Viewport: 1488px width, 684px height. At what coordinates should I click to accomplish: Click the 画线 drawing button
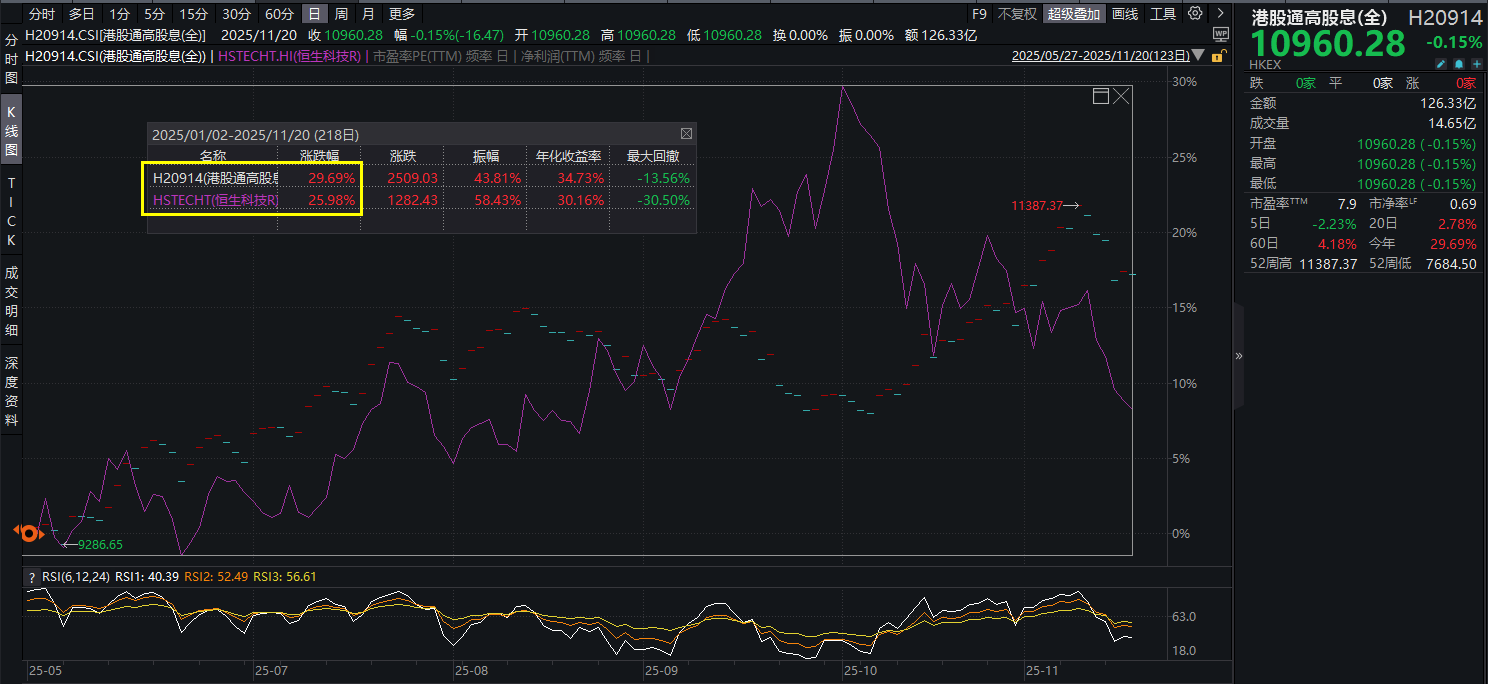point(1125,14)
